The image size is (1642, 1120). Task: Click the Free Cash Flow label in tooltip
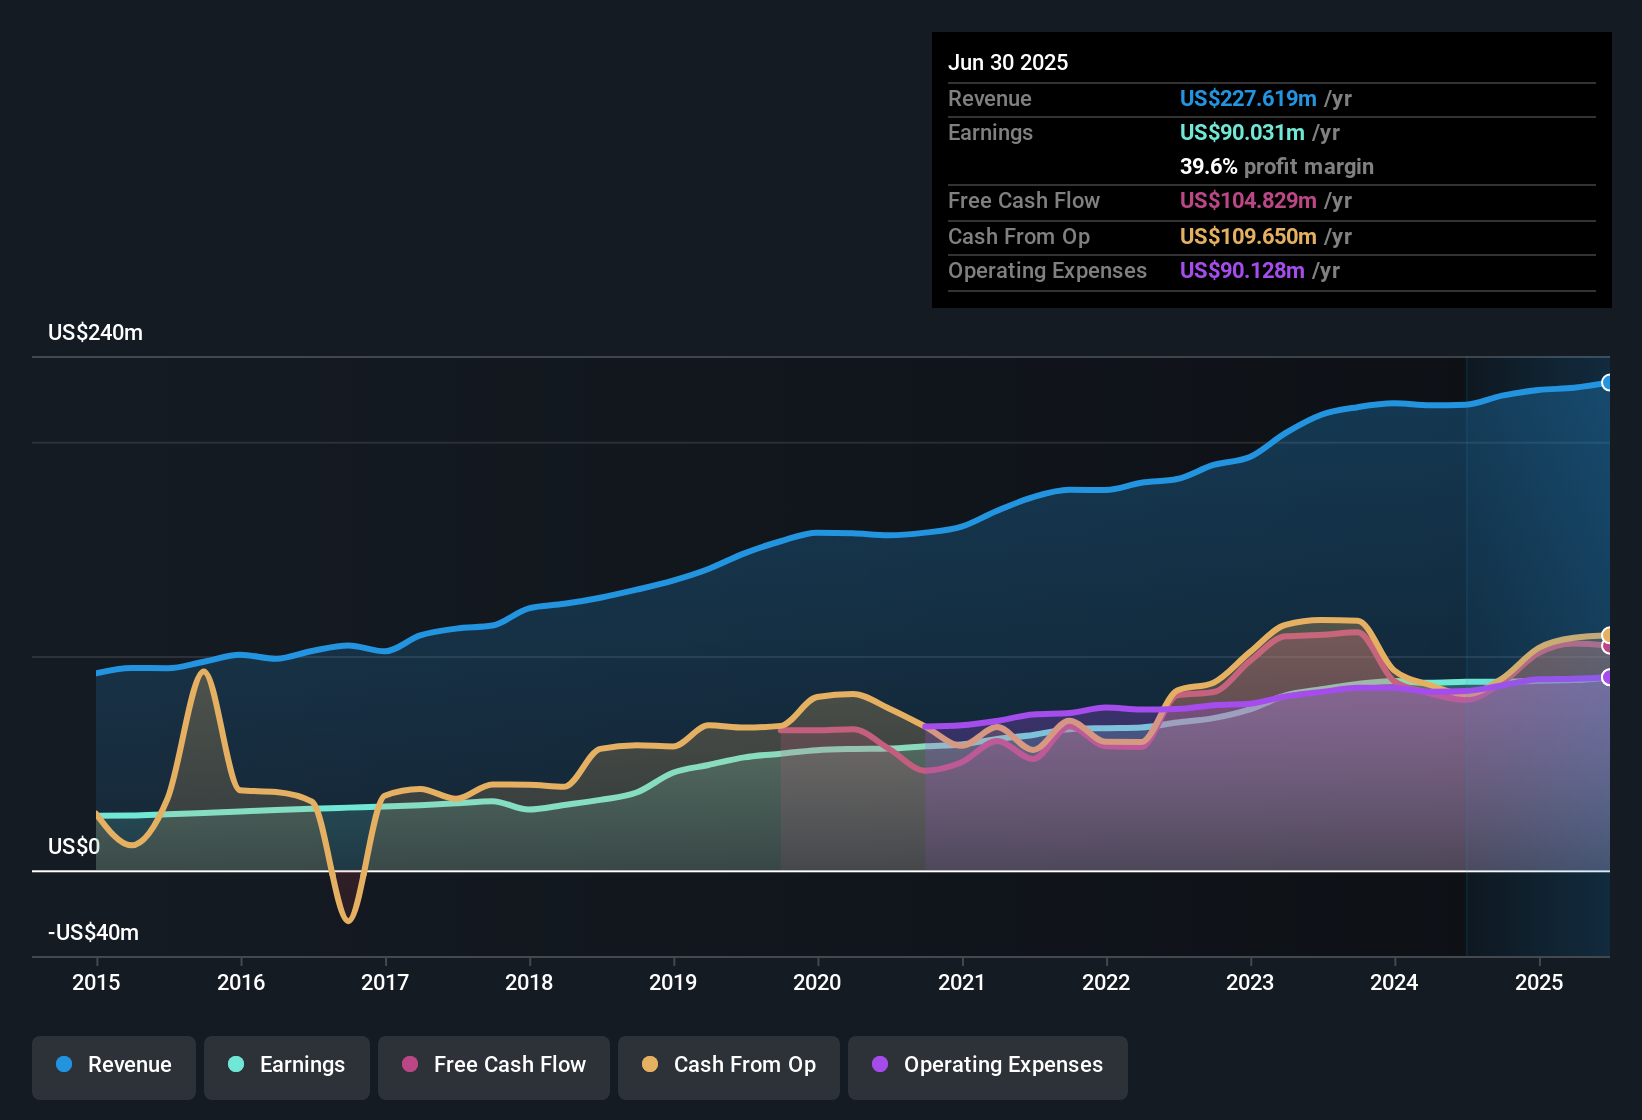tap(1024, 200)
